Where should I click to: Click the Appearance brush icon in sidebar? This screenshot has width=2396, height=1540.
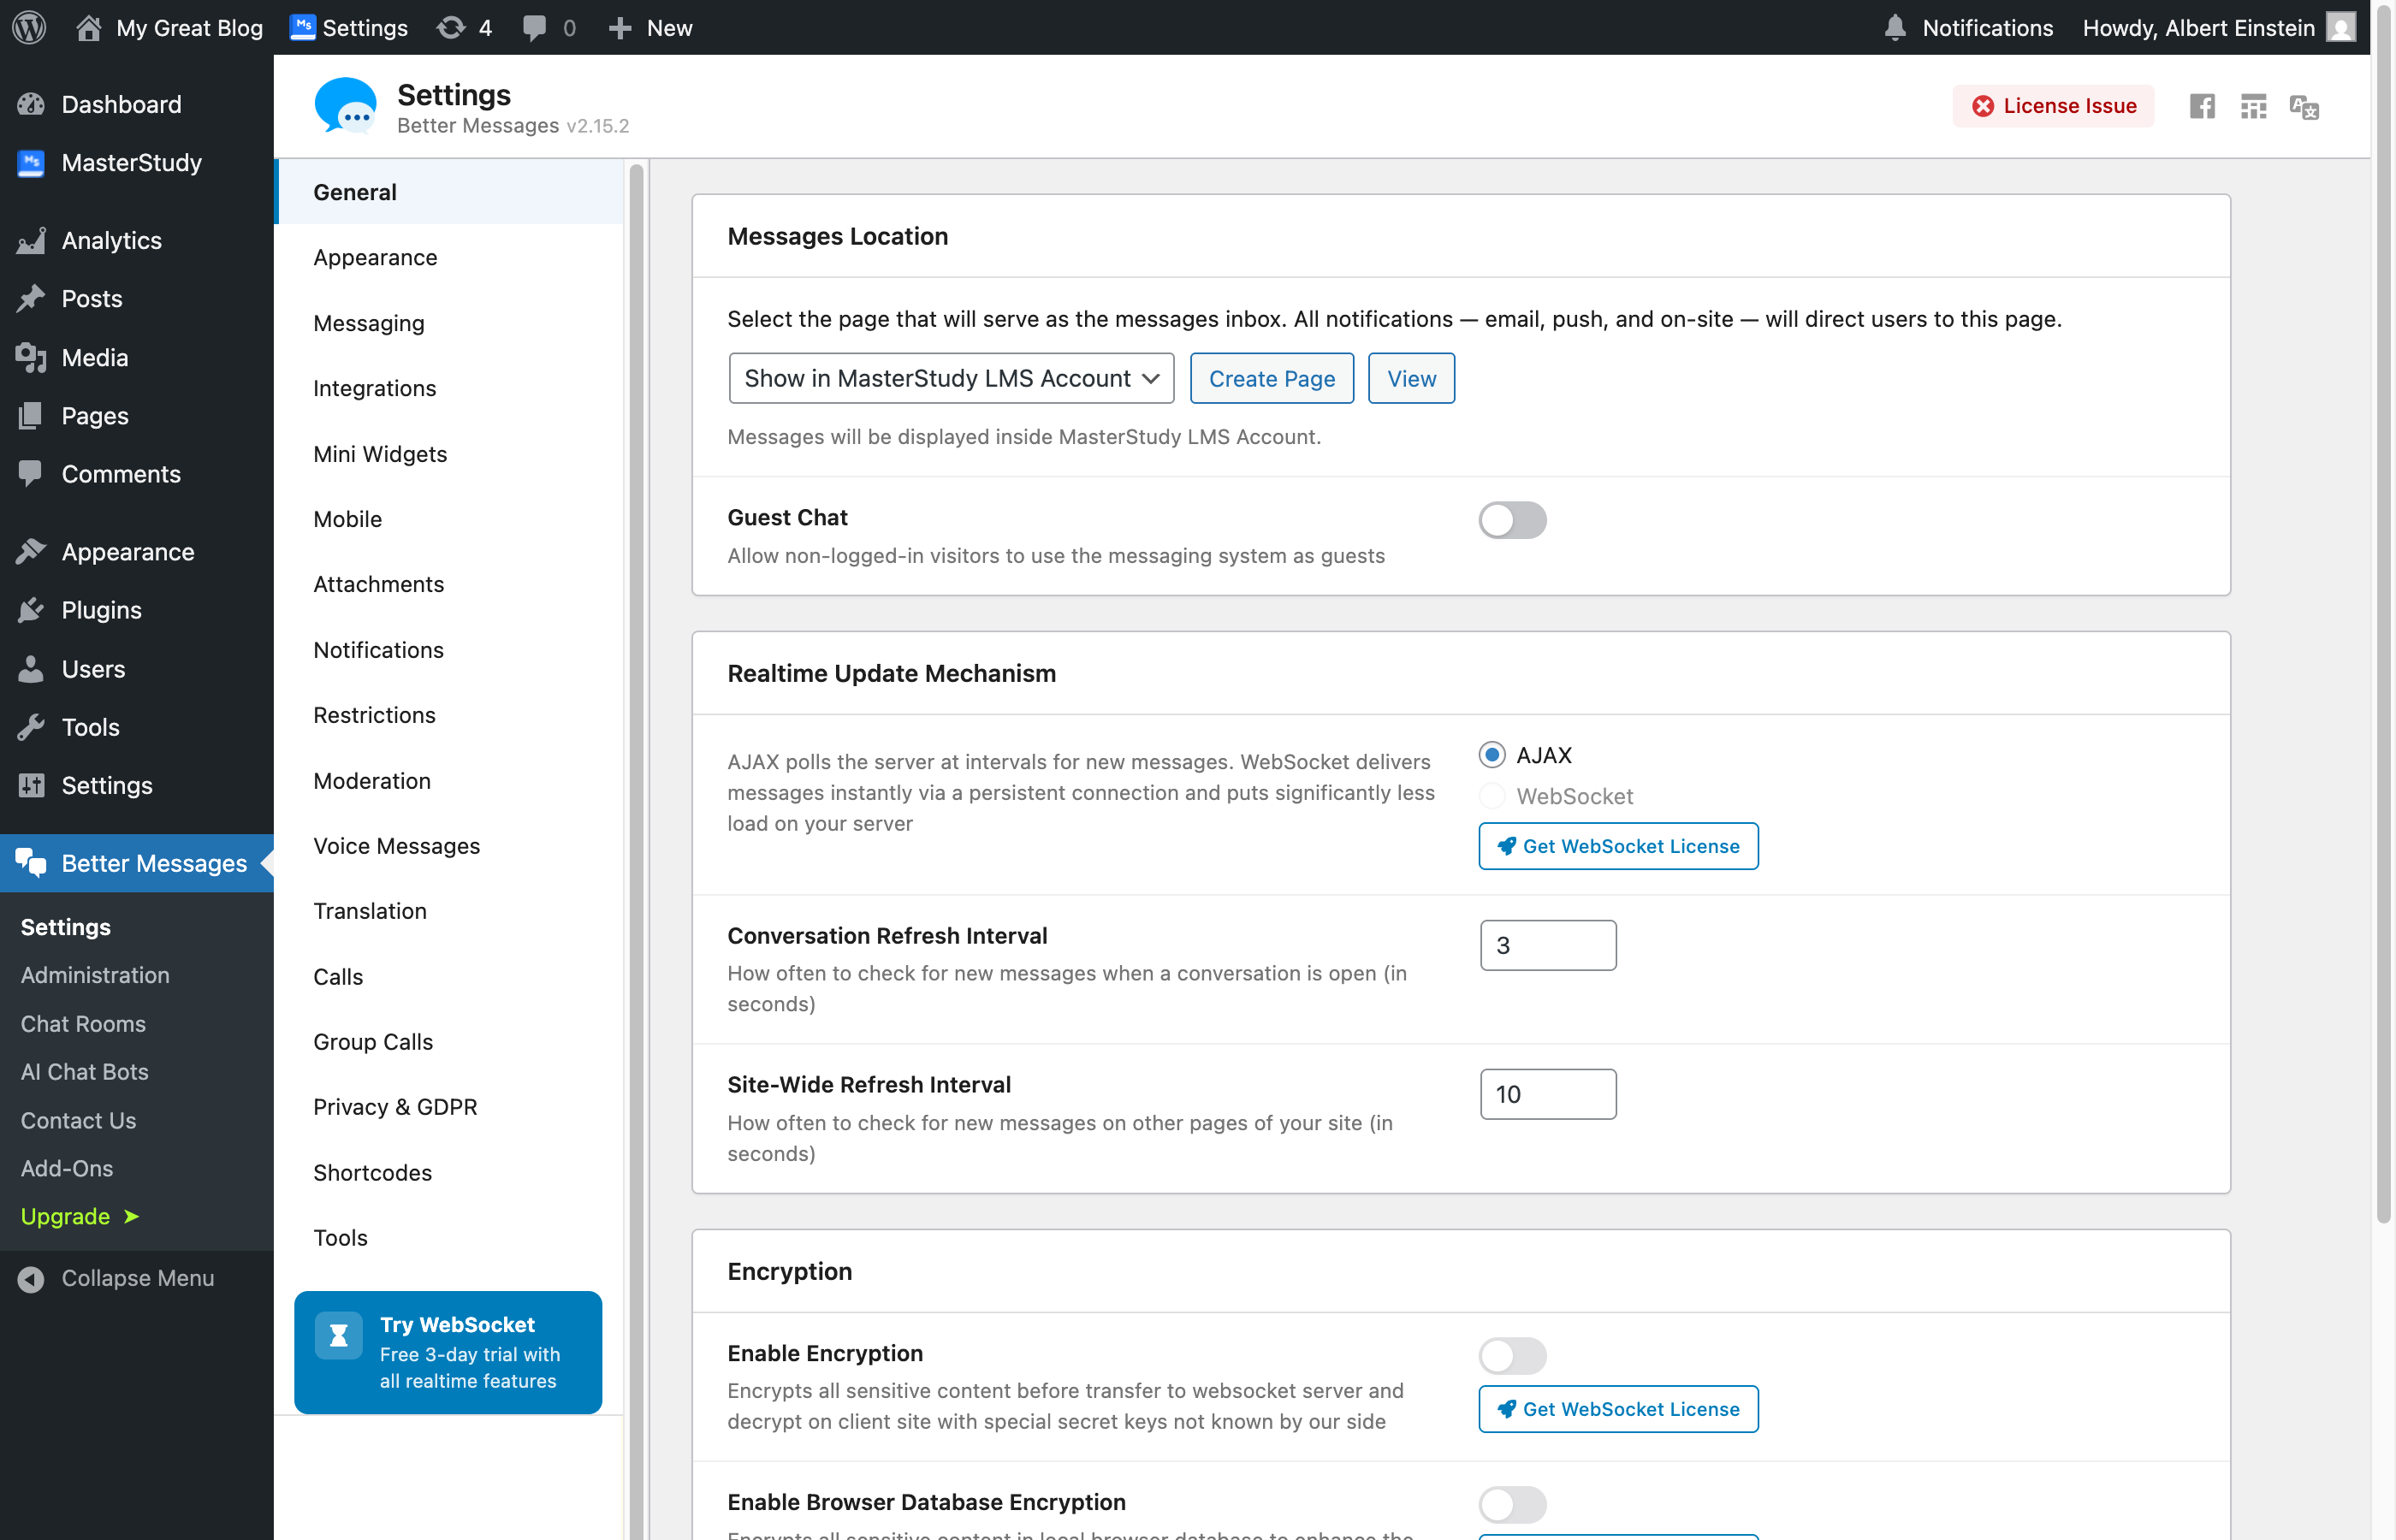click(31, 551)
